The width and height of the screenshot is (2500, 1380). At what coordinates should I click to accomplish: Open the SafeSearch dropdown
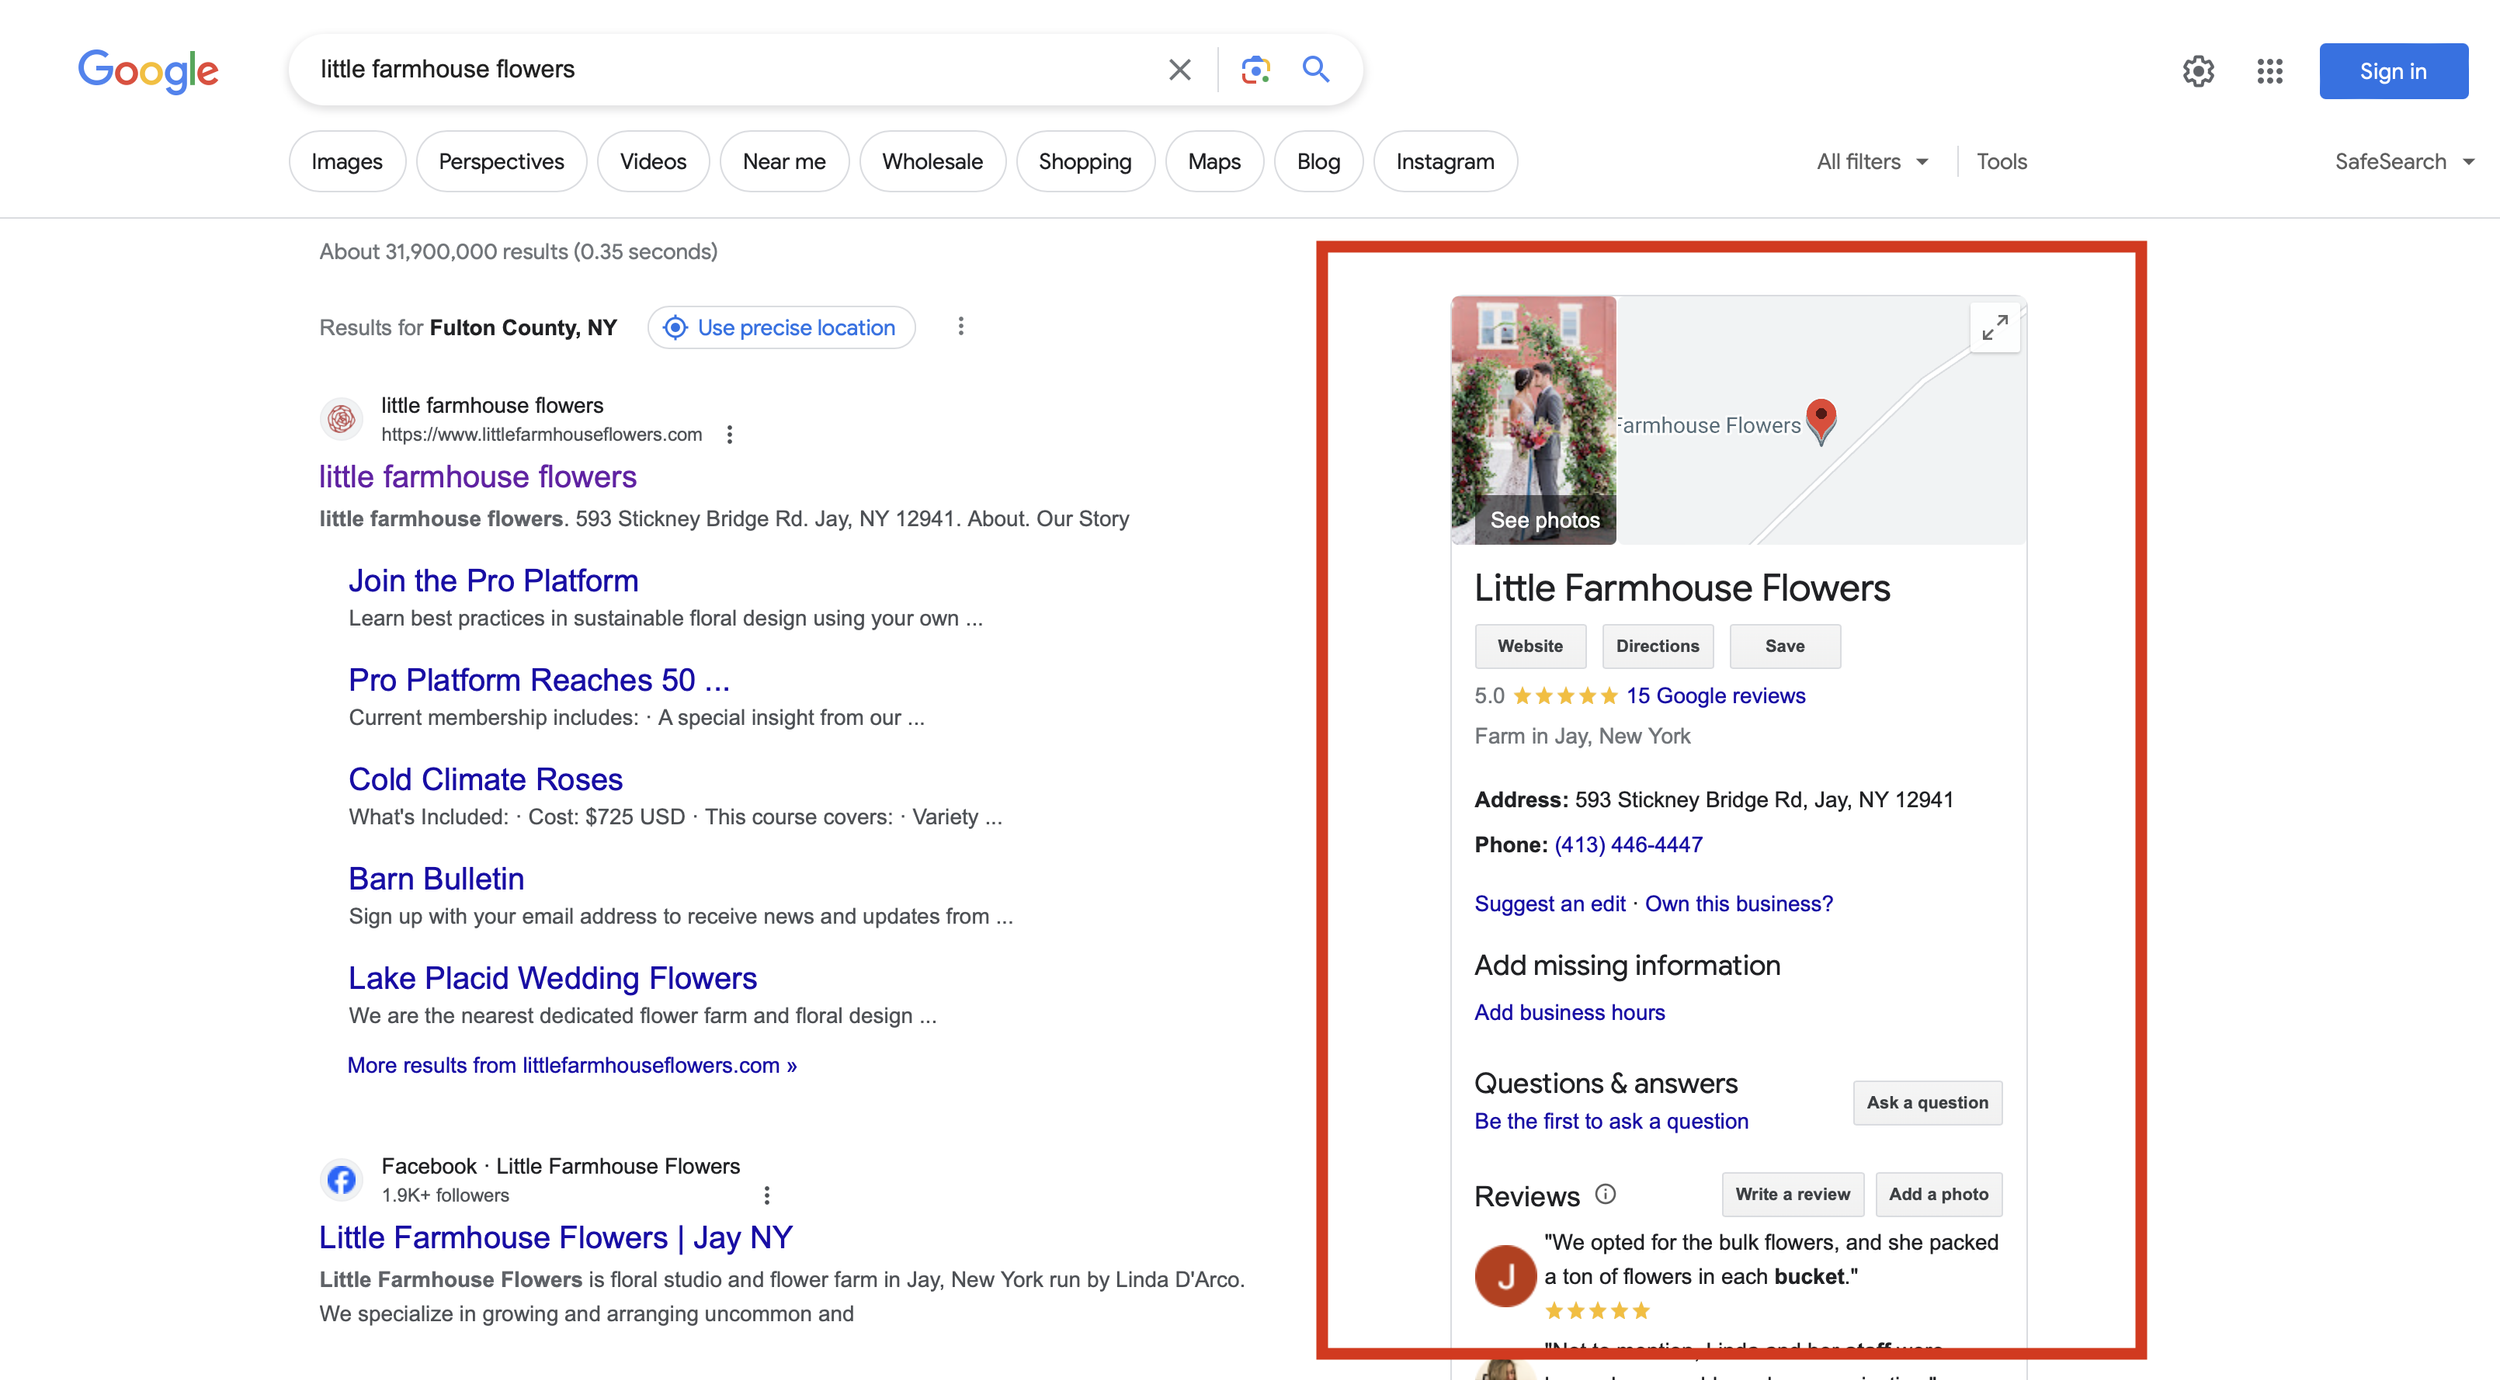coord(2403,162)
